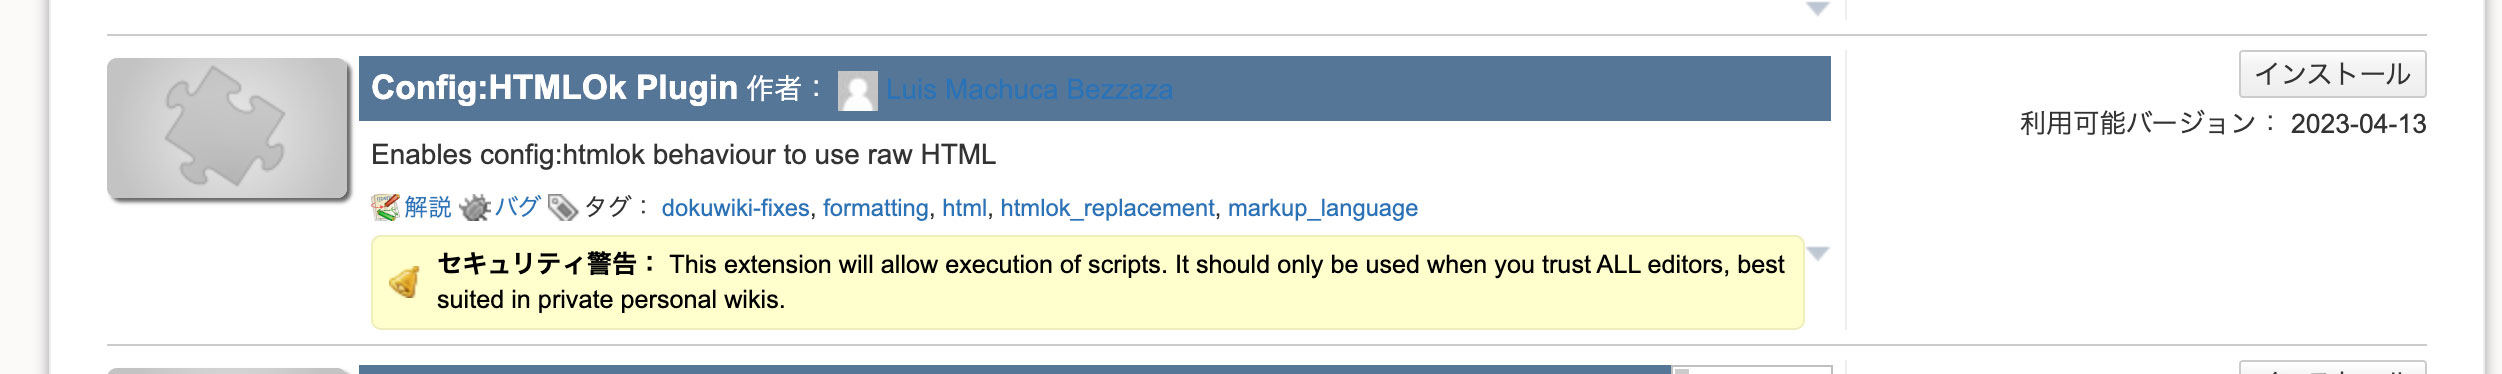Open the 解説 documentation link
This screenshot has height=374, width=2502.
[x=428, y=207]
